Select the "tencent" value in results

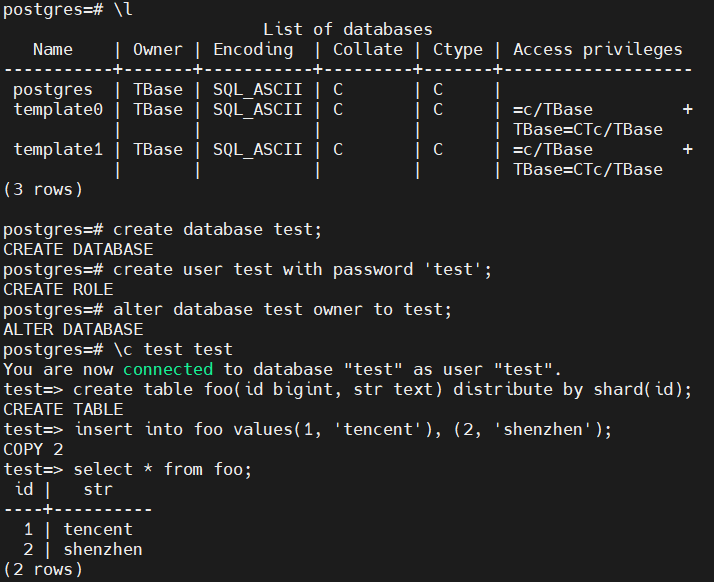(98, 529)
